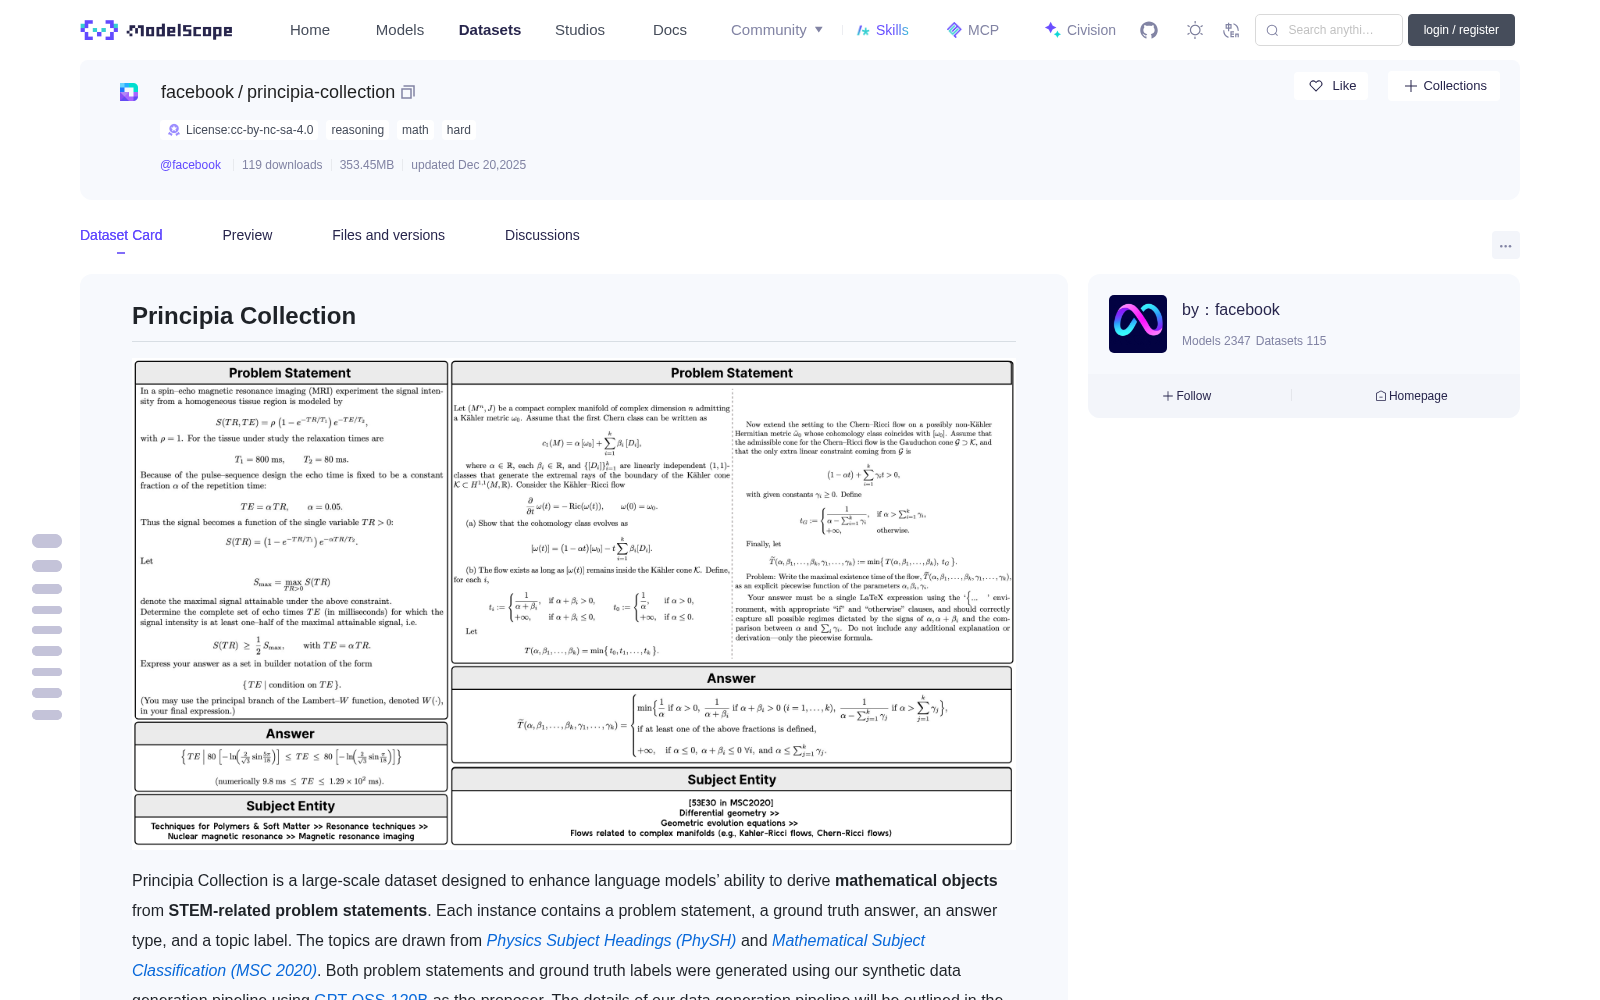Image resolution: width=1600 pixels, height=1000 pixels.
Task: Open the Docs navigation item
Action: [670, 30]
